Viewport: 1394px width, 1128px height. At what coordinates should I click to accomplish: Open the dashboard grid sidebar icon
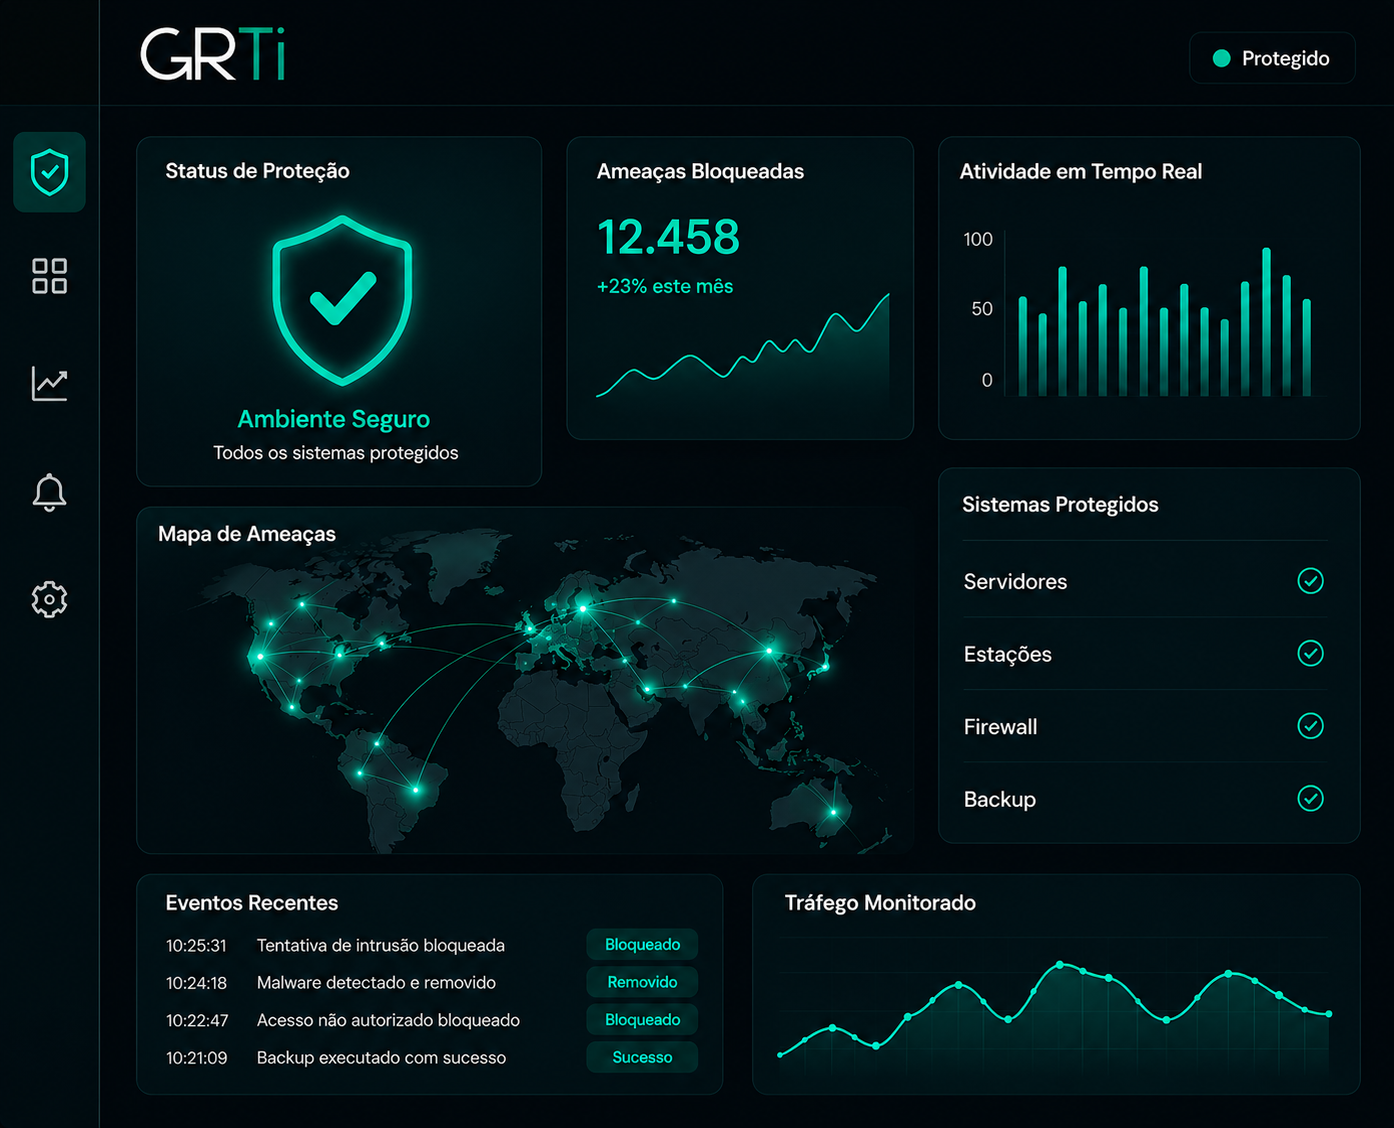point(49,276)
